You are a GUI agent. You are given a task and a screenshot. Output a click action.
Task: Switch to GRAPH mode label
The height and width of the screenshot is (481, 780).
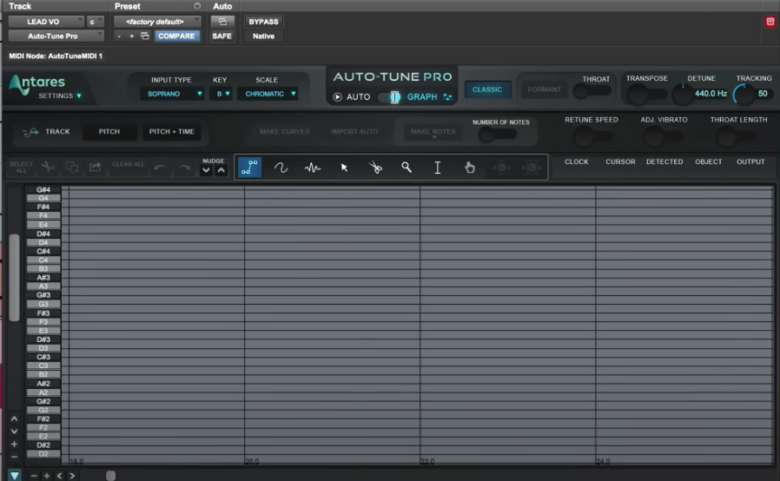422,96
